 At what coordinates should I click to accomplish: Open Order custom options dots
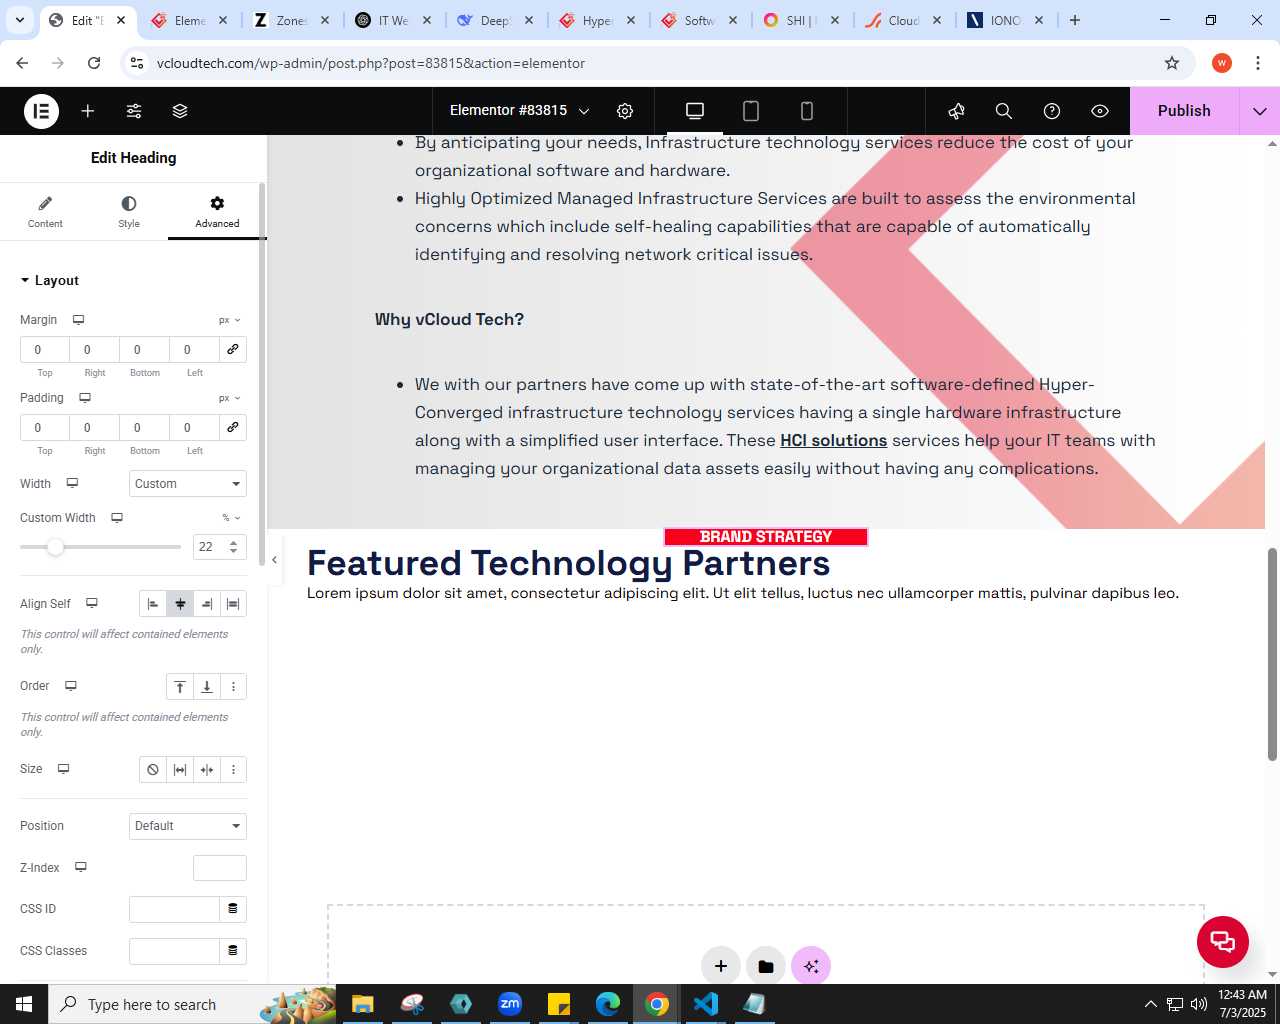pyautogui.click(x=233, y=687)
